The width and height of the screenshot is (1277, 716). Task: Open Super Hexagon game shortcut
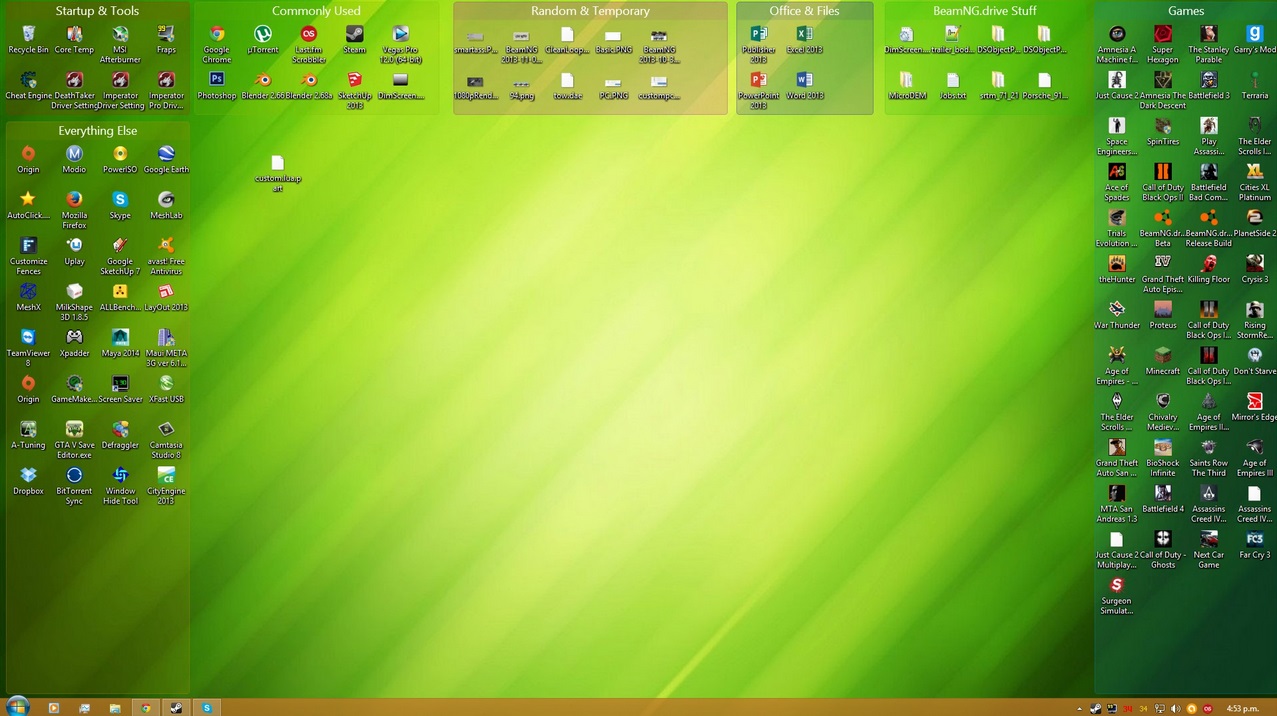[1163, 45]
